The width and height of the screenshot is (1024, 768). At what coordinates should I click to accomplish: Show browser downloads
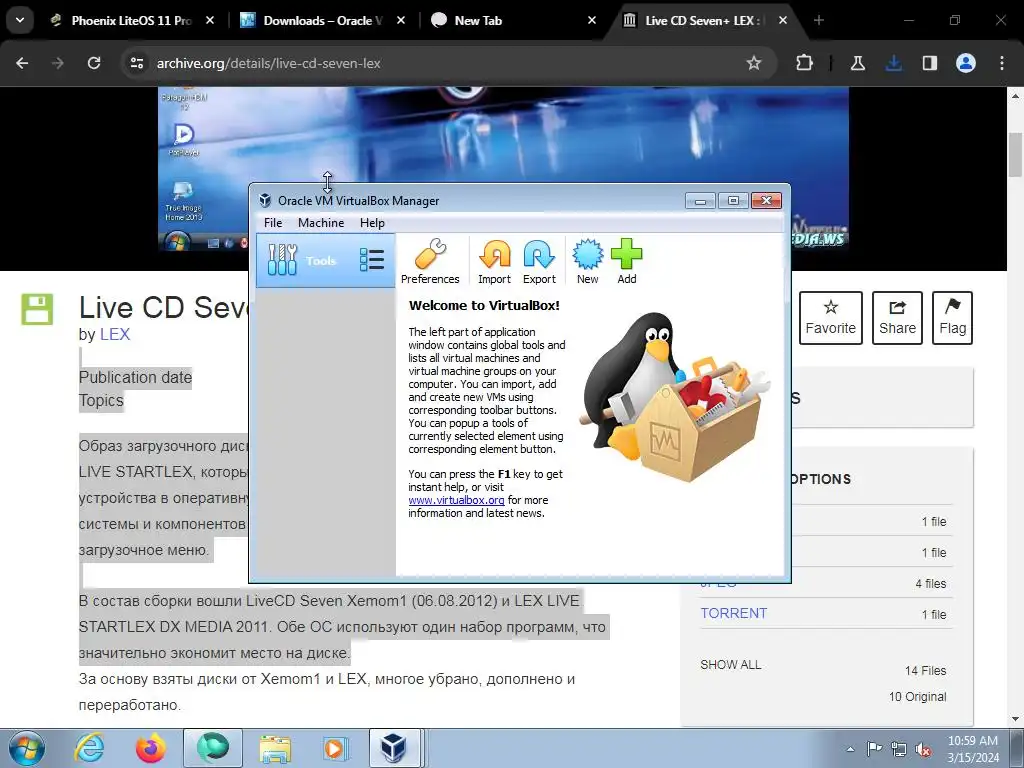[x=893, y=63]
